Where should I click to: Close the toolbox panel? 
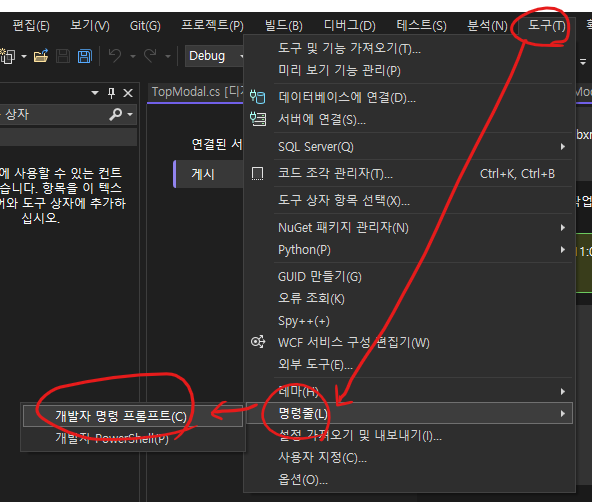128,93
